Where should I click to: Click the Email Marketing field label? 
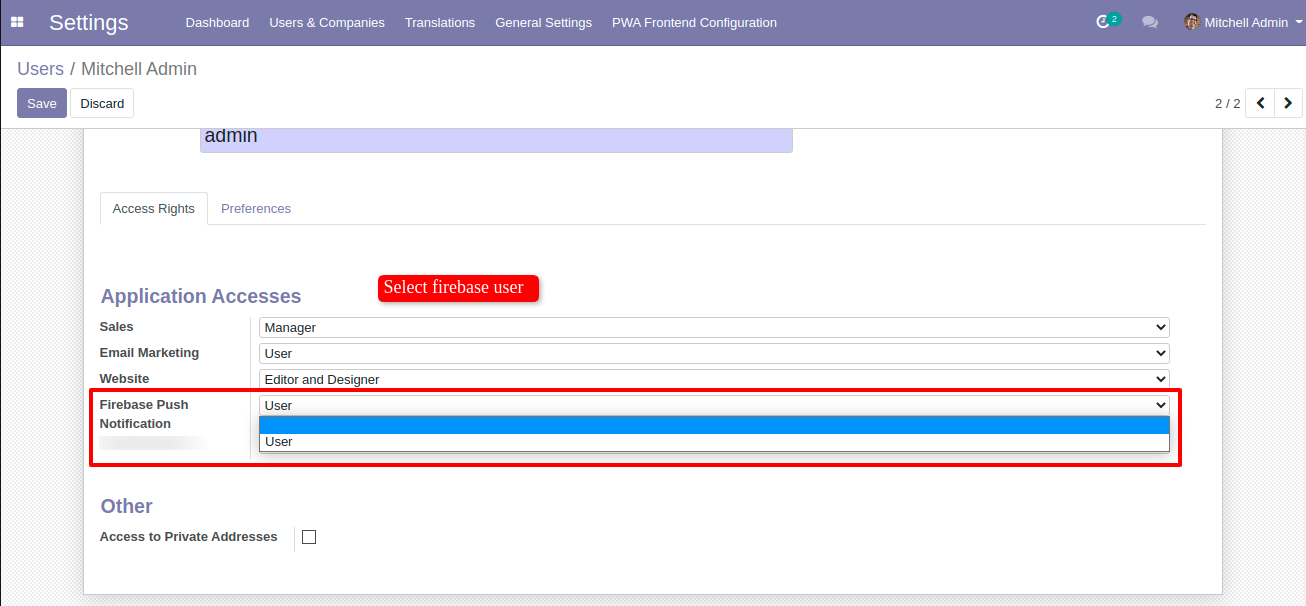pyautogui.click(x=149, y=353)
